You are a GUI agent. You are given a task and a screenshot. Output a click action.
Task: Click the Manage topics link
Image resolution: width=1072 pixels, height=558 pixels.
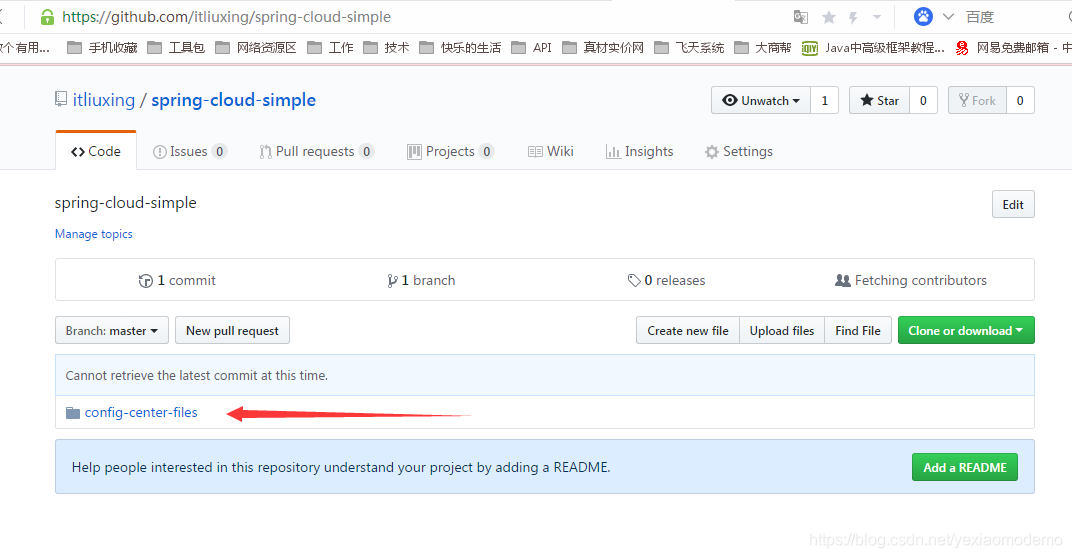(x=94, y=234)
